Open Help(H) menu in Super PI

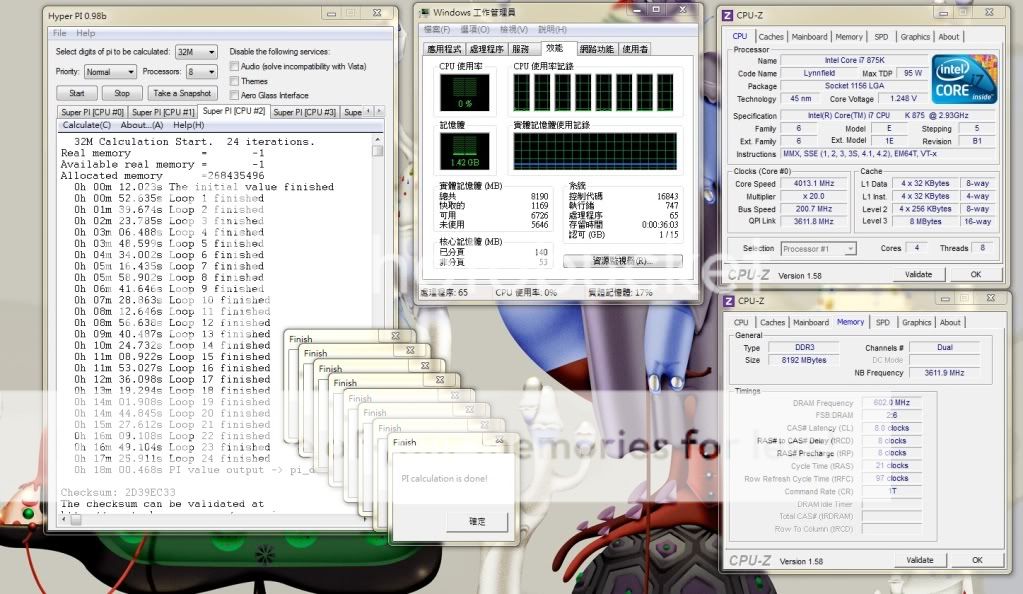189,125
